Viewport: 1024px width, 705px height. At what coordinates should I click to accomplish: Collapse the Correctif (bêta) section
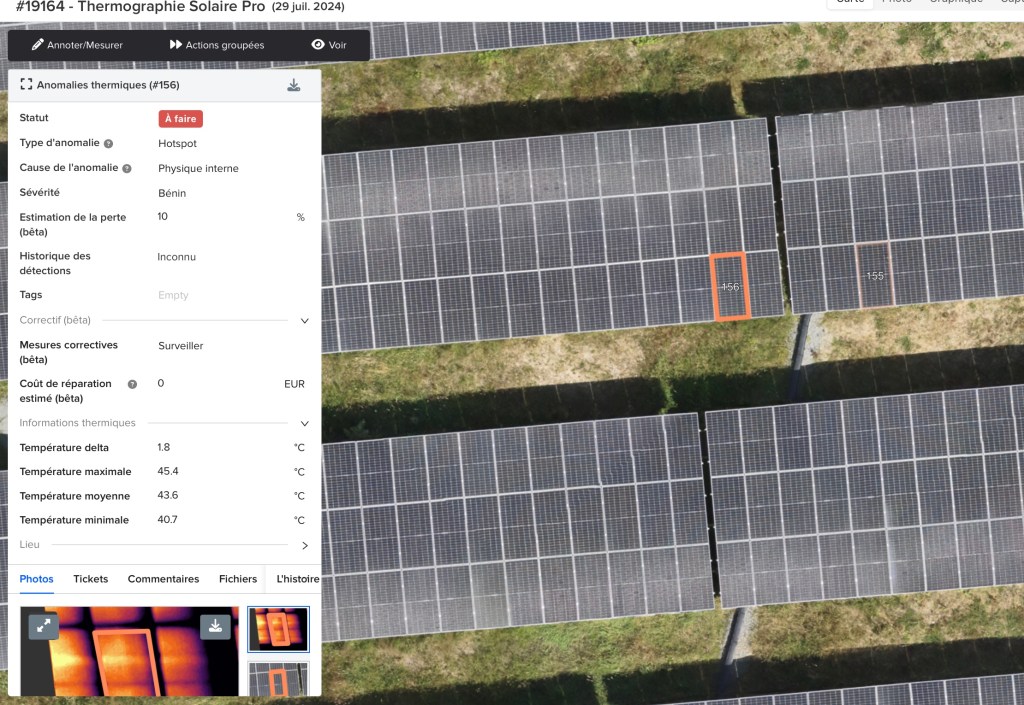click(x=305, y=321)
